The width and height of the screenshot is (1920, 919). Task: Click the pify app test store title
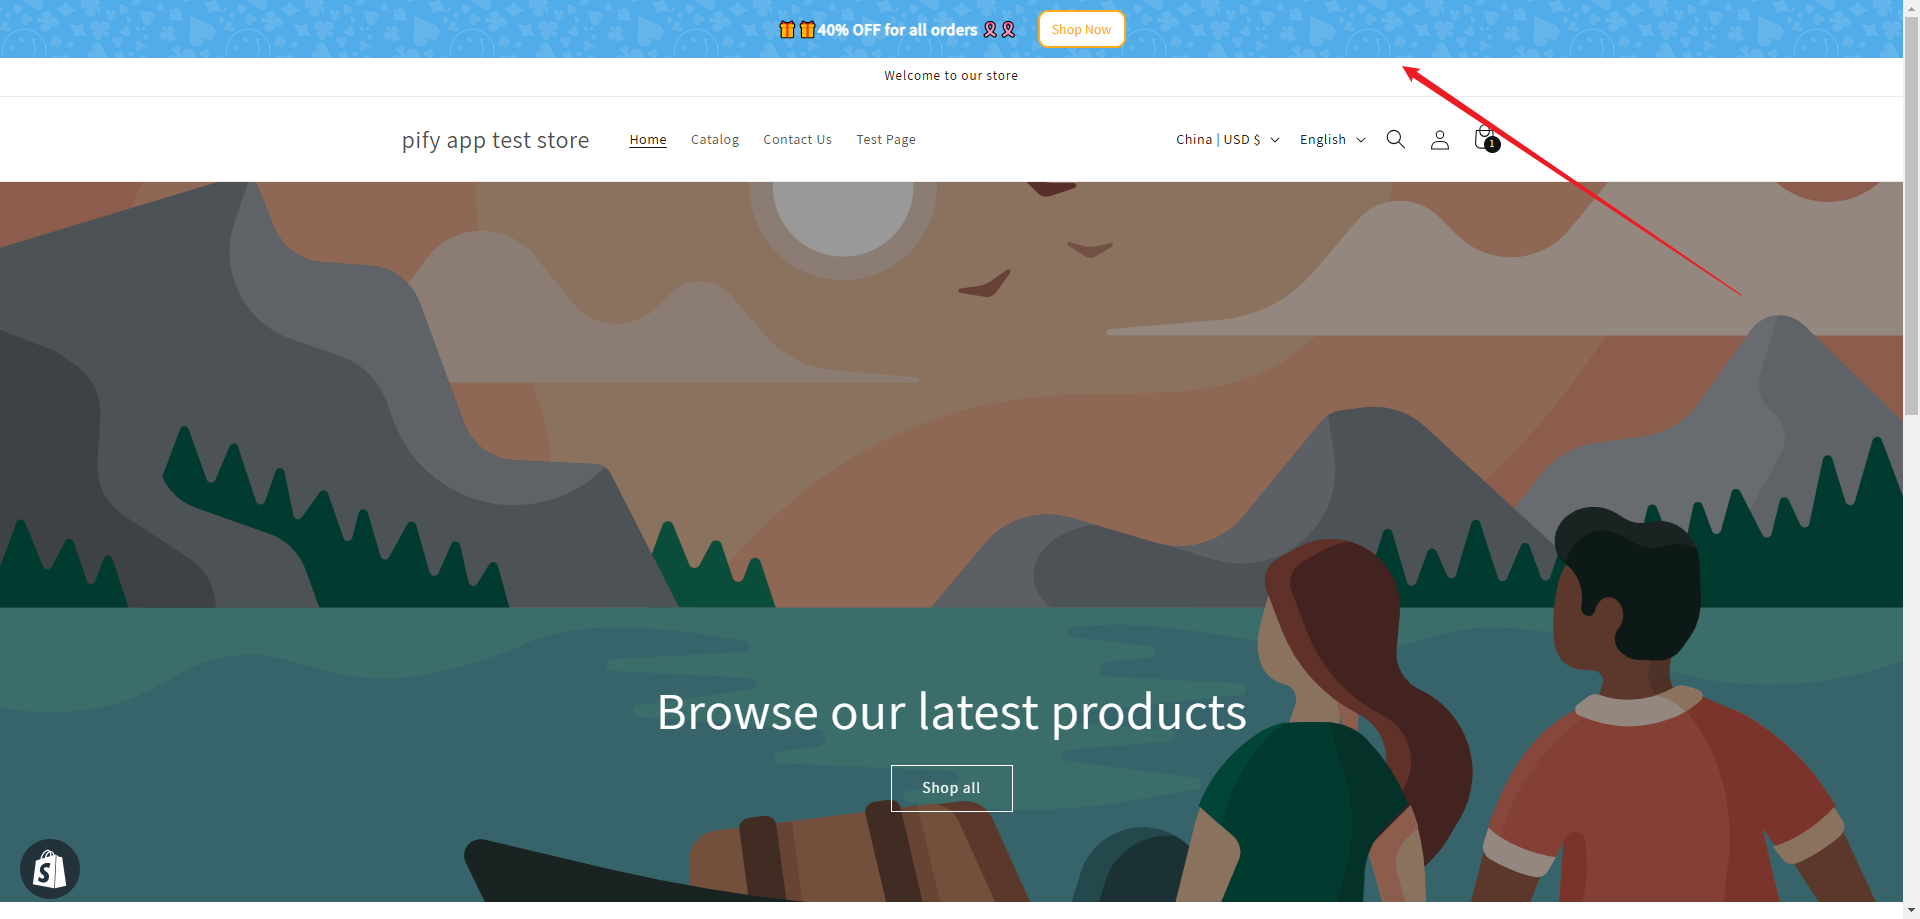pyautogui.click(x=495, y=140)
